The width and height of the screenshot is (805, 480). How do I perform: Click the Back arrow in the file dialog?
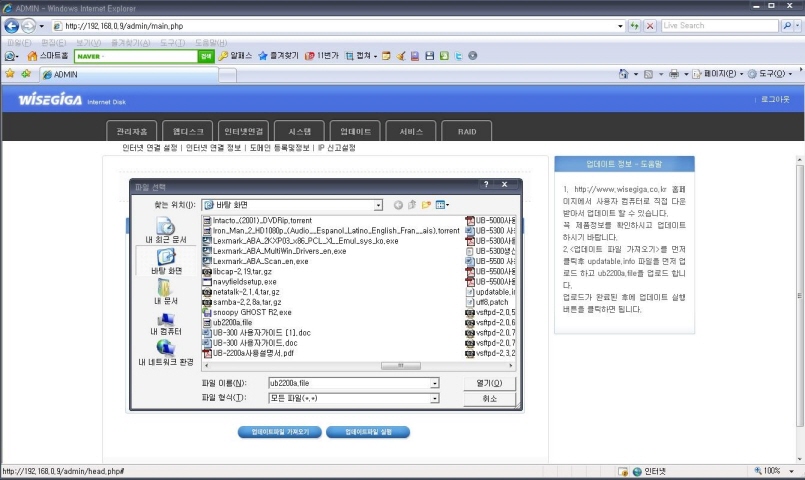coord(398,205)
